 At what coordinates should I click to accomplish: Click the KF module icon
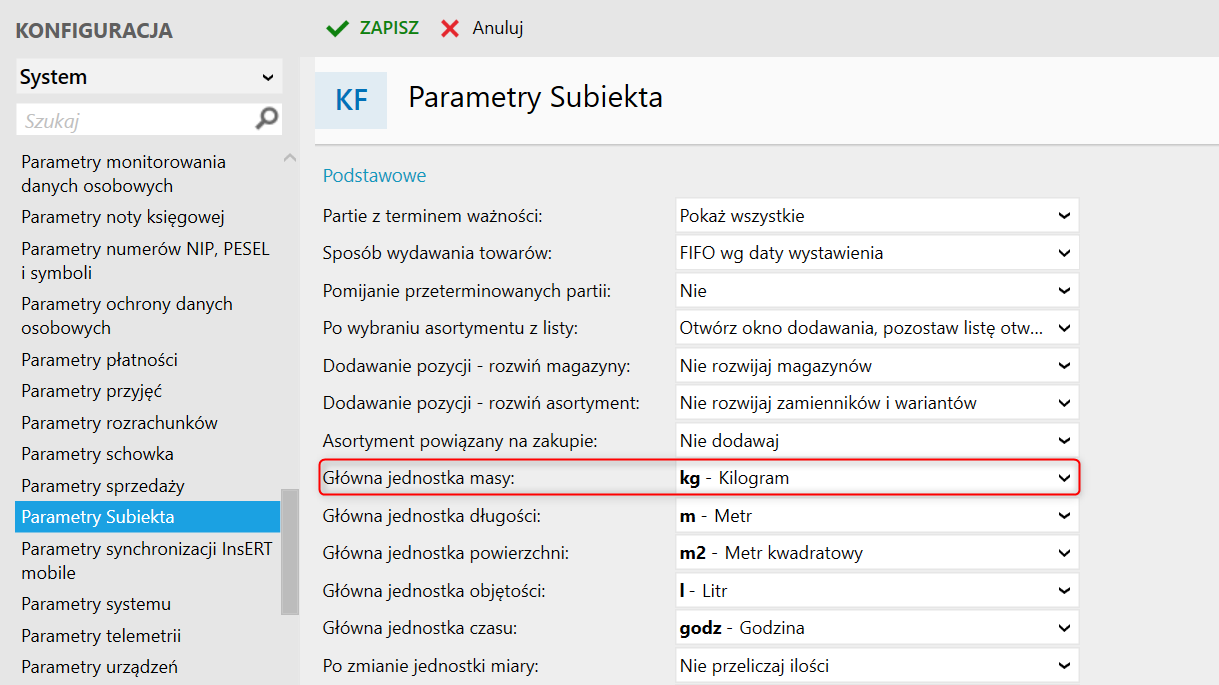pos(351,100)
